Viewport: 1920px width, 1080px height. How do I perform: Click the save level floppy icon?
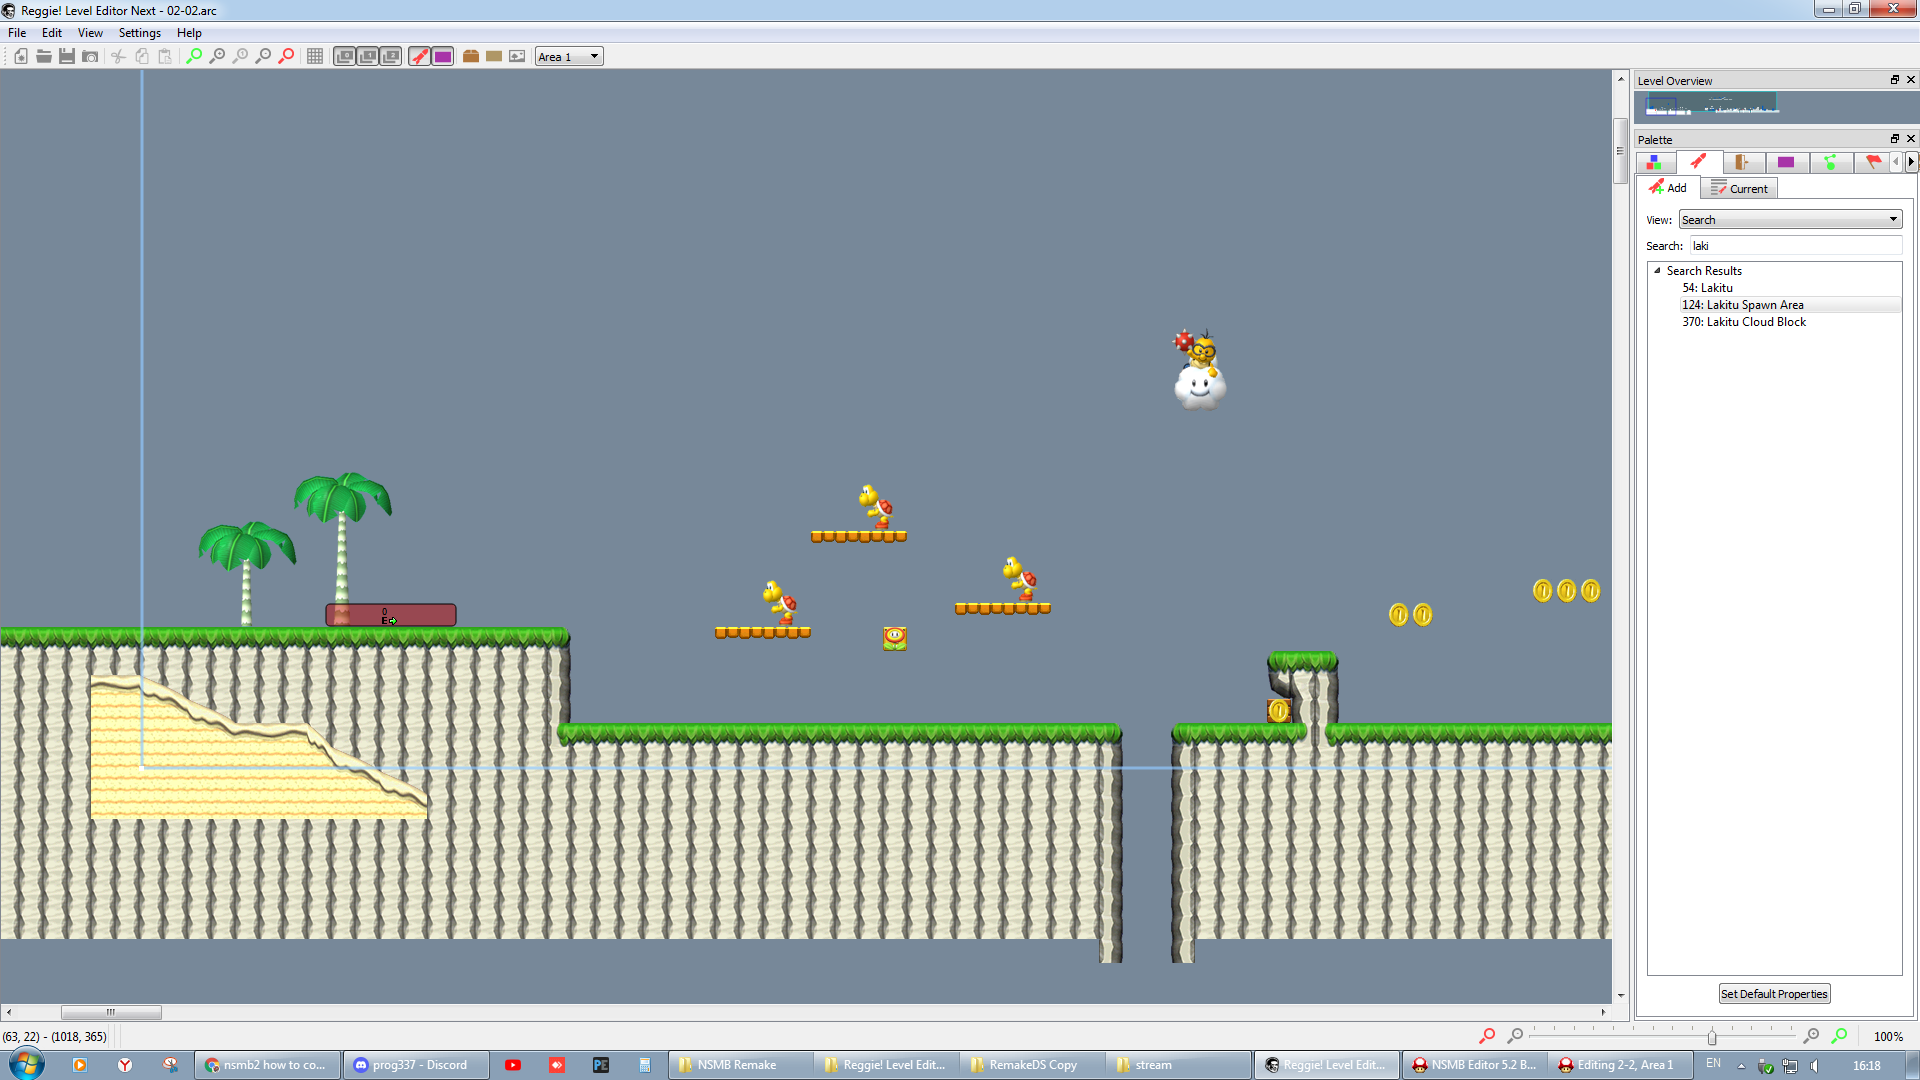click(67, 57)
